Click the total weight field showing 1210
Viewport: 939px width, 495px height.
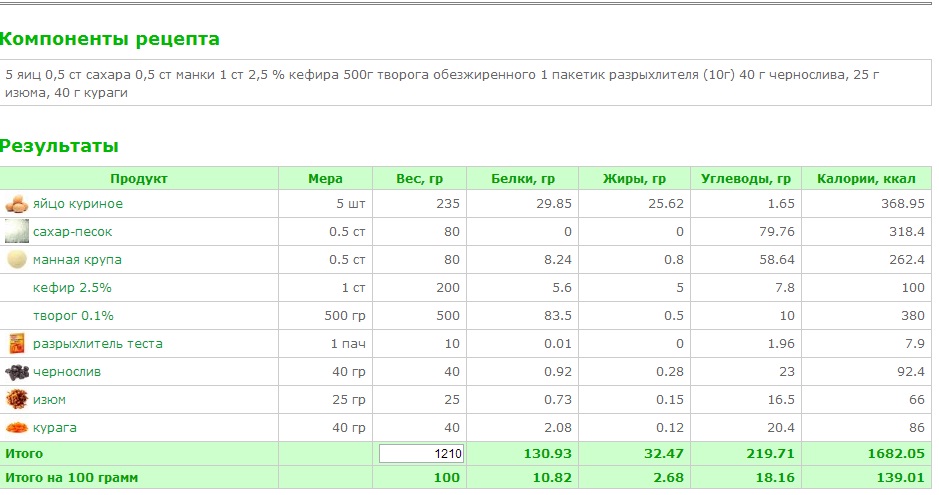(x=421, y=454)
